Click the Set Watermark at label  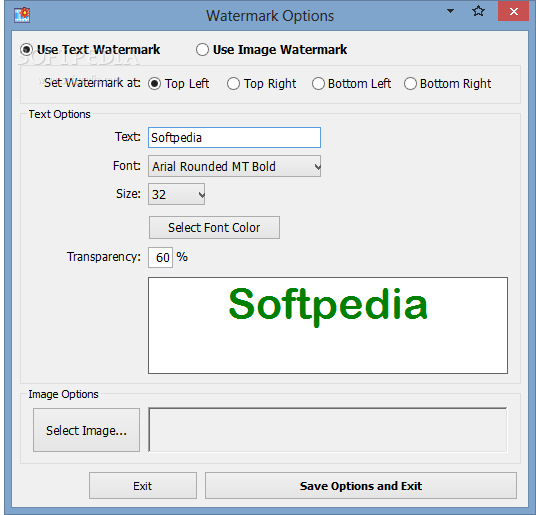(92, 83)
